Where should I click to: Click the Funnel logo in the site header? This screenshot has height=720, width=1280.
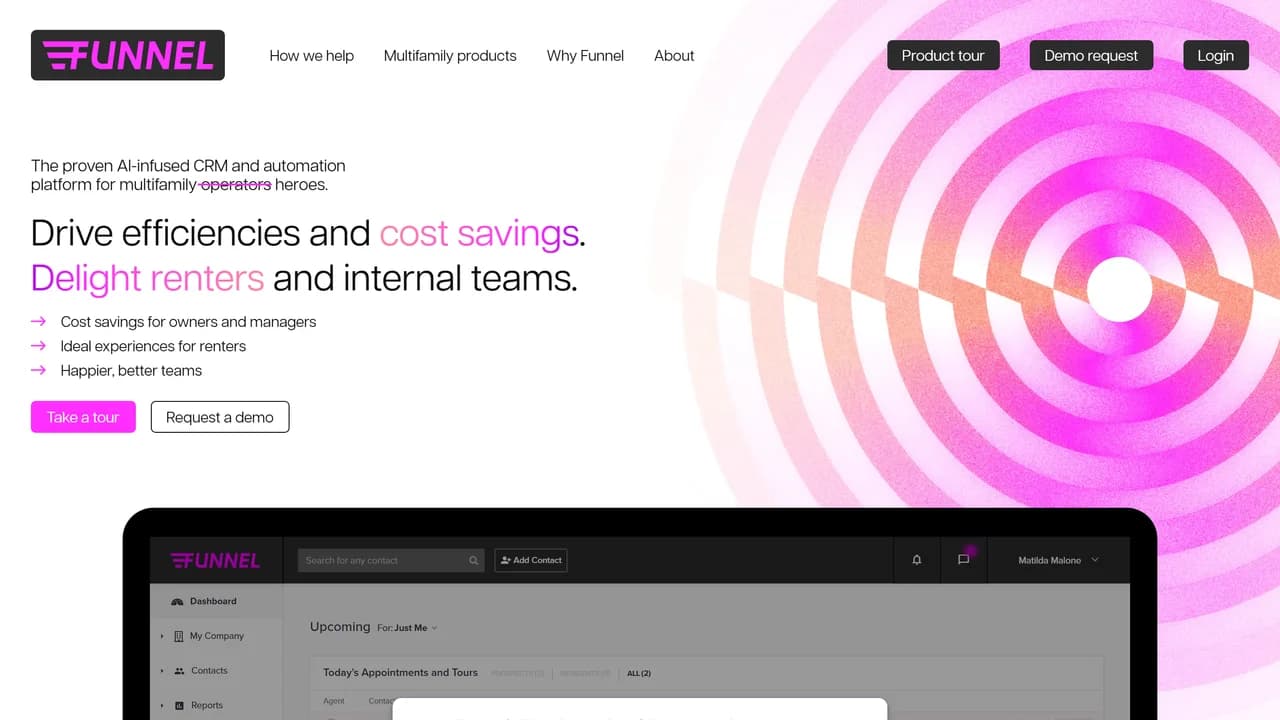click(128, 55)
